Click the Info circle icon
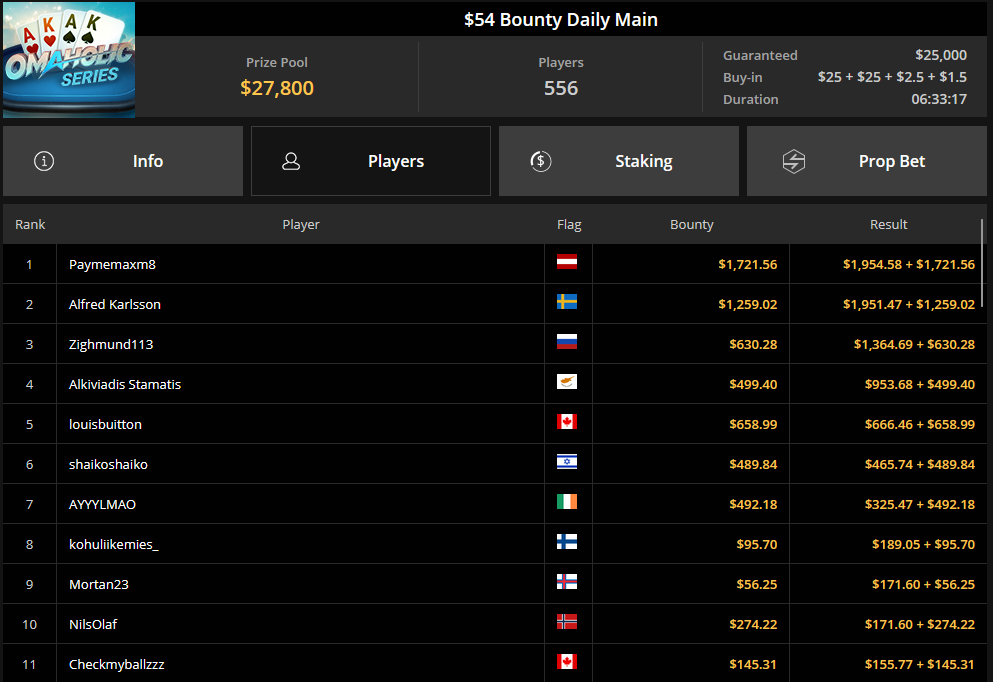The image size is (993, 682). [44, 161]
